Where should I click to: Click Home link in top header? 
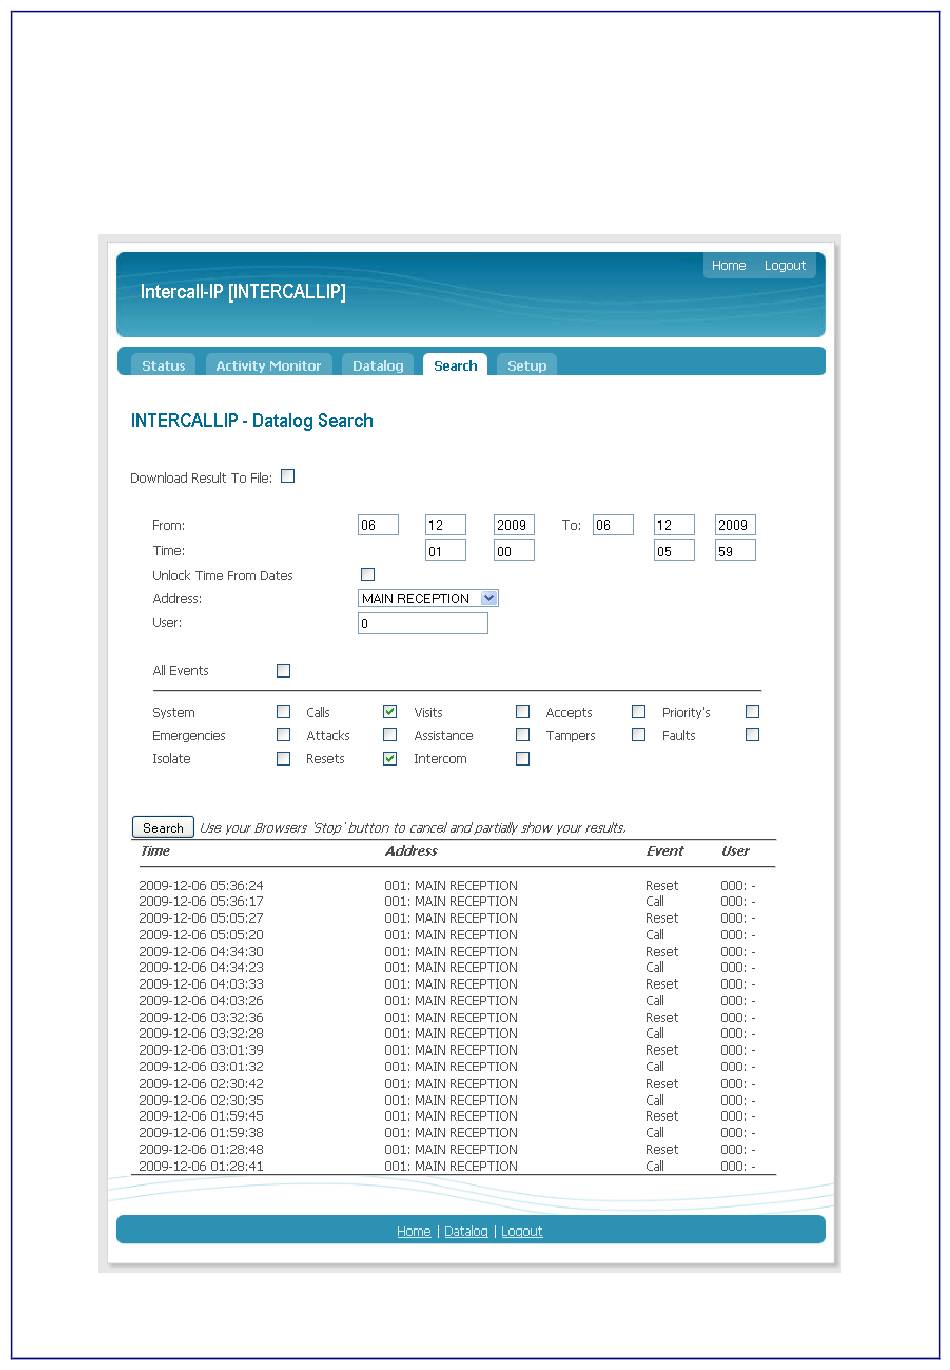click(x=729, y=265)
